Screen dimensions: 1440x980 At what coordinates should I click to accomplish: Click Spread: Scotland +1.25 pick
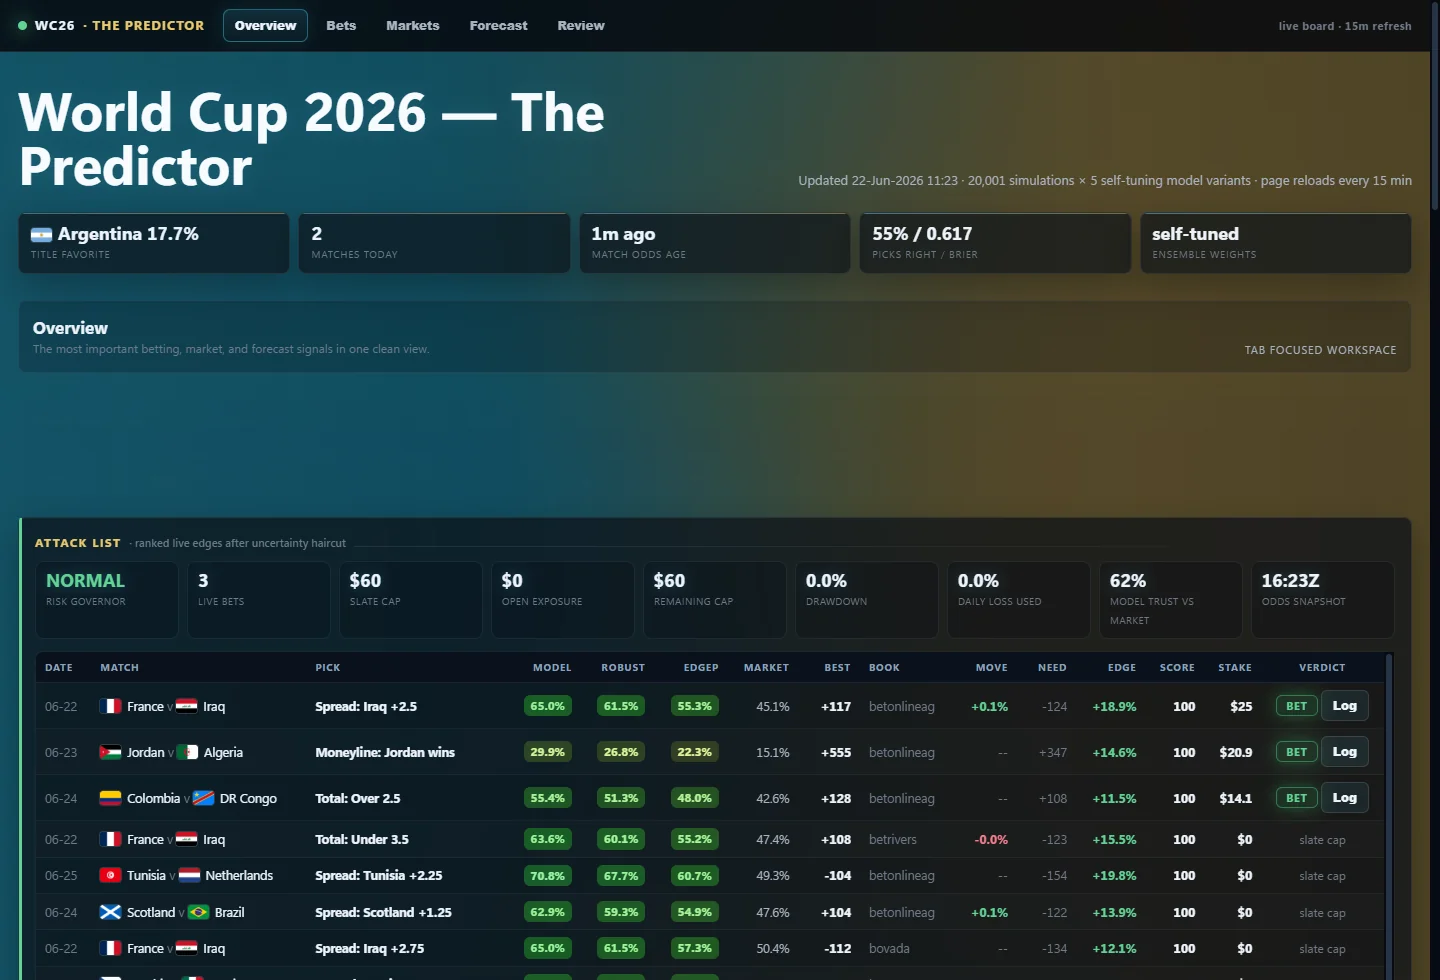pos(383,913)
